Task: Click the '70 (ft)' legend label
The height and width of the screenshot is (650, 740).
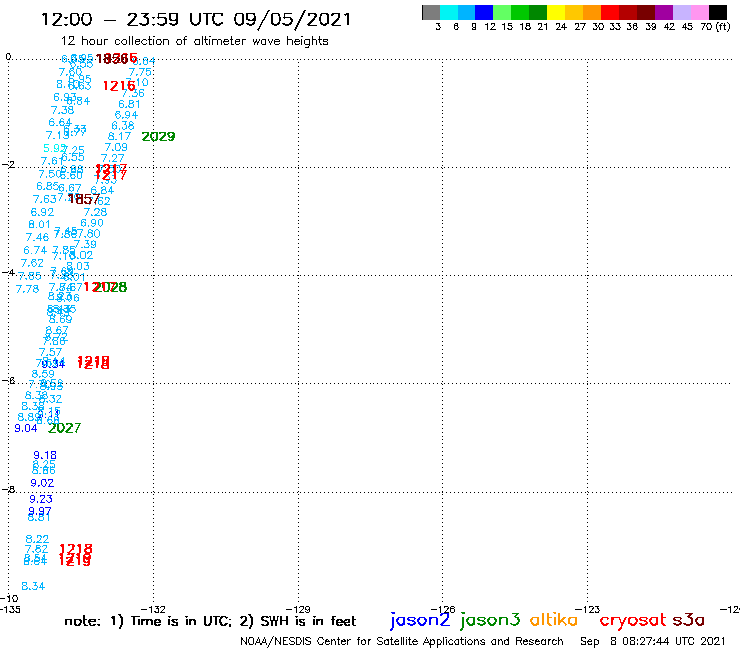Action: pyautogui.click(x=715, y=26)
